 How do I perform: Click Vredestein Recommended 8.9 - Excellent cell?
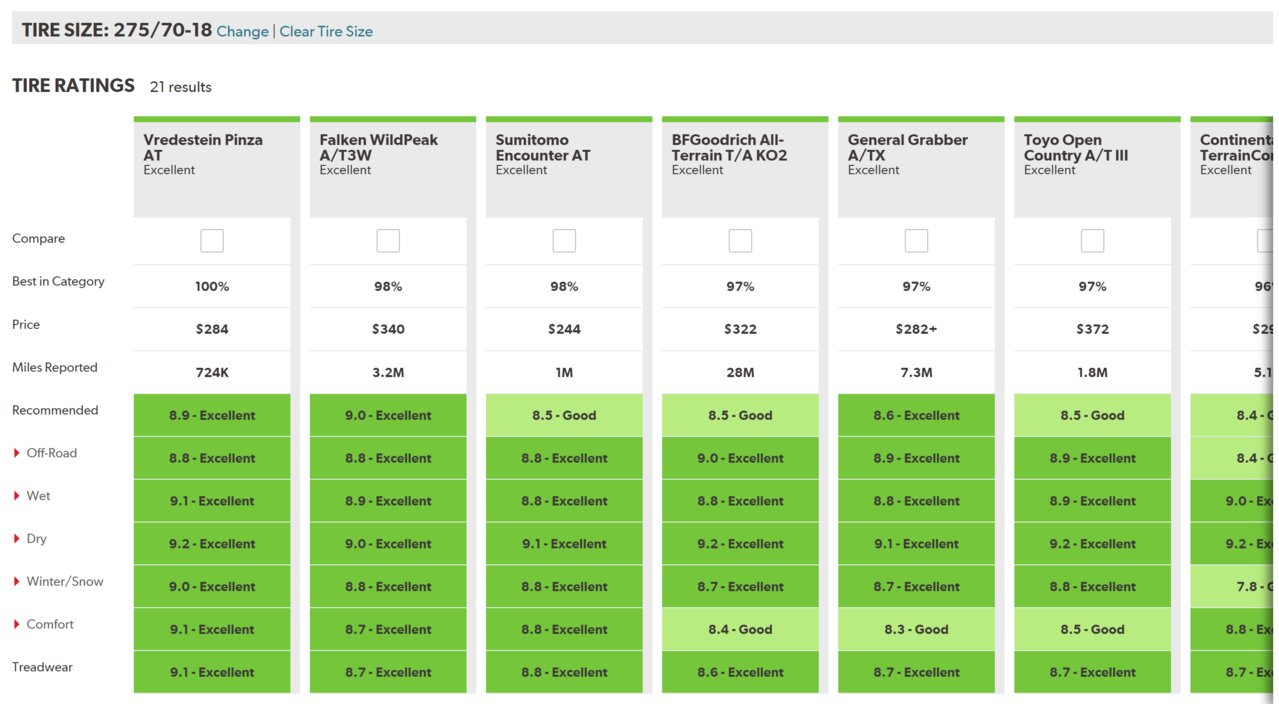click(212, 415)
